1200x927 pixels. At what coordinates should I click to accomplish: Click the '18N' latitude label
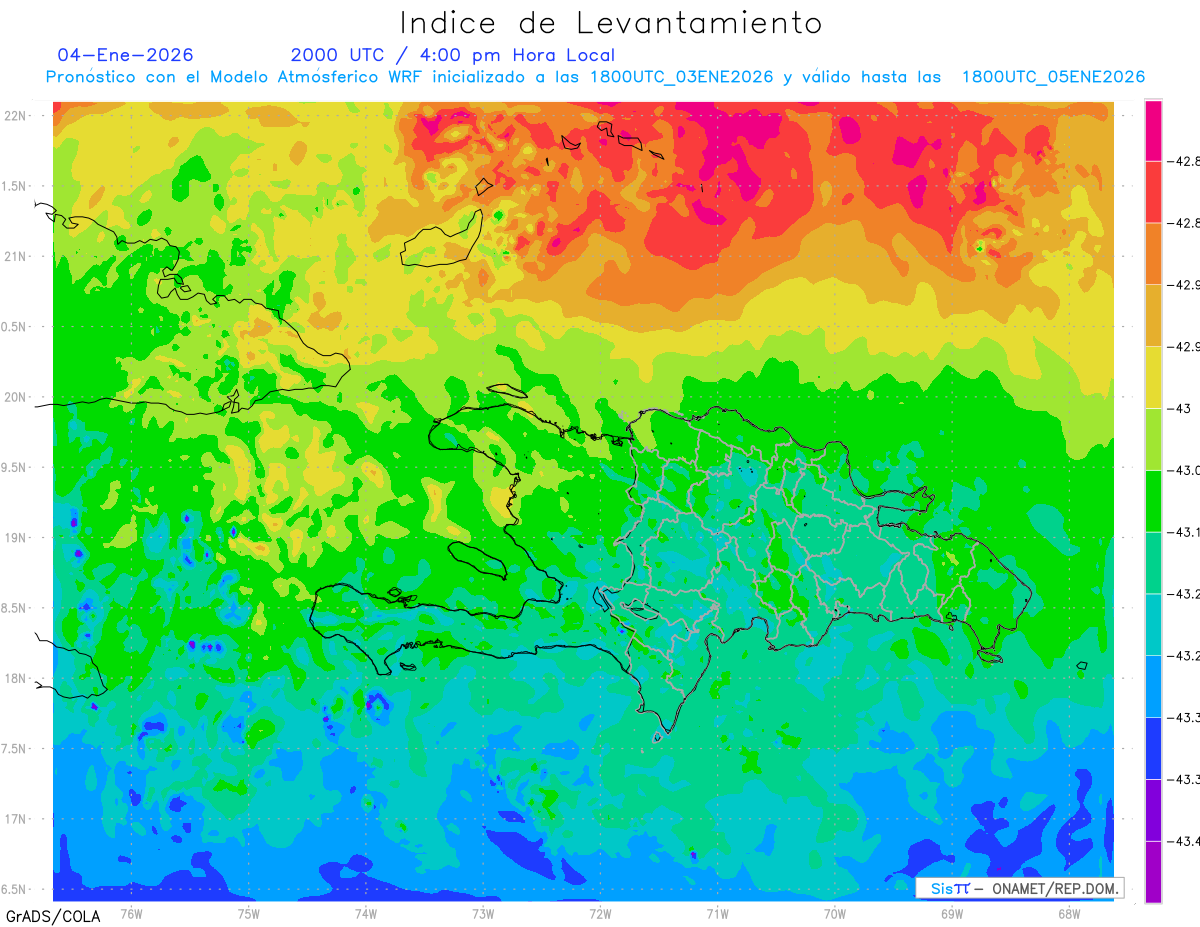15,679
